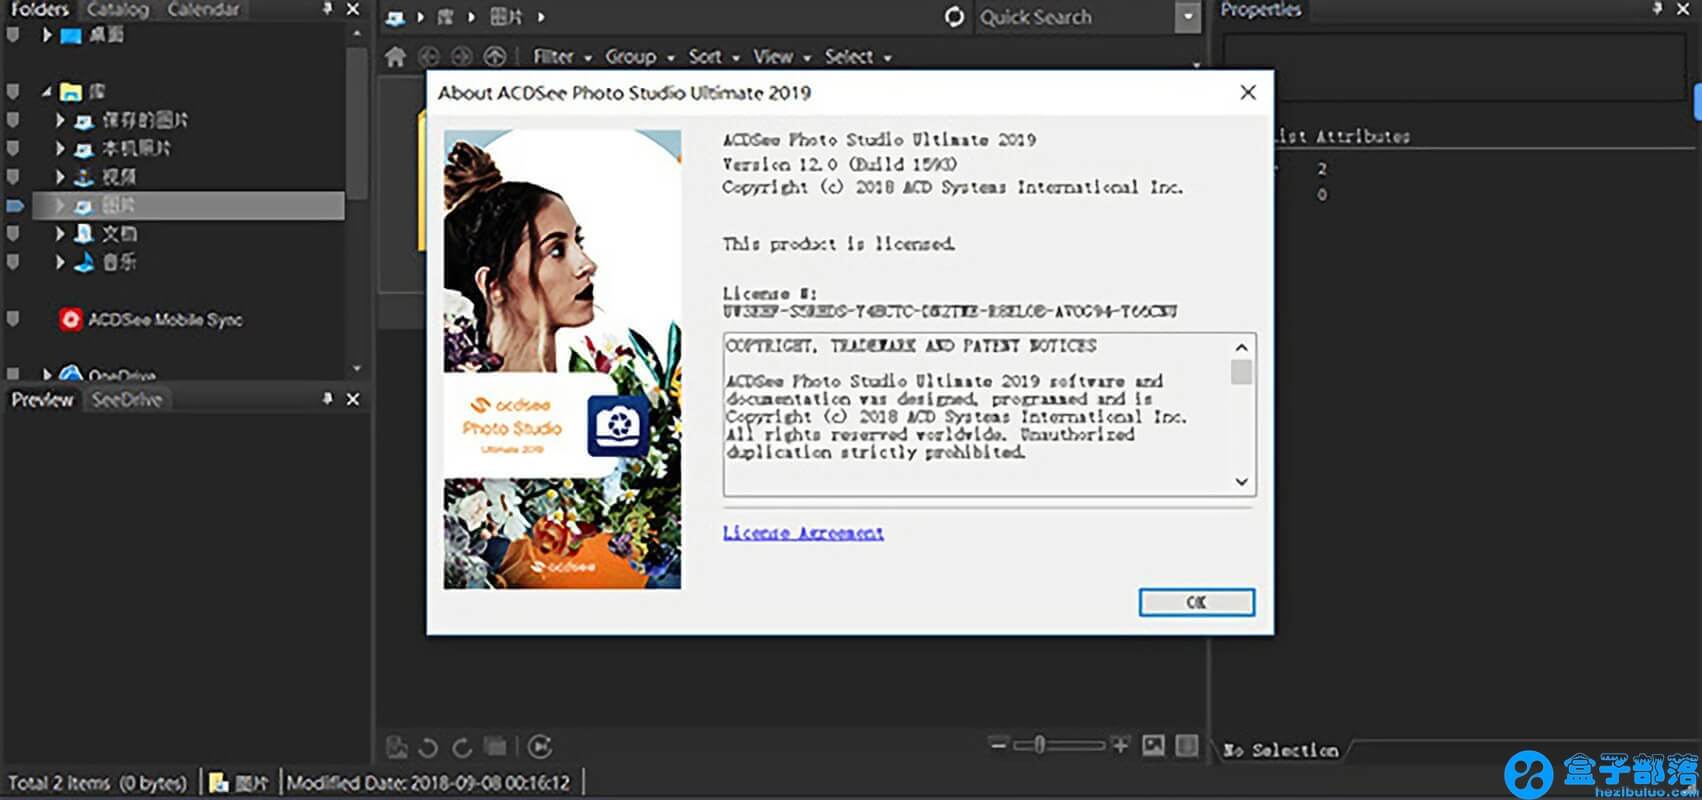
Task: Expand the 音乐 folder node
Action: [60, 262]
